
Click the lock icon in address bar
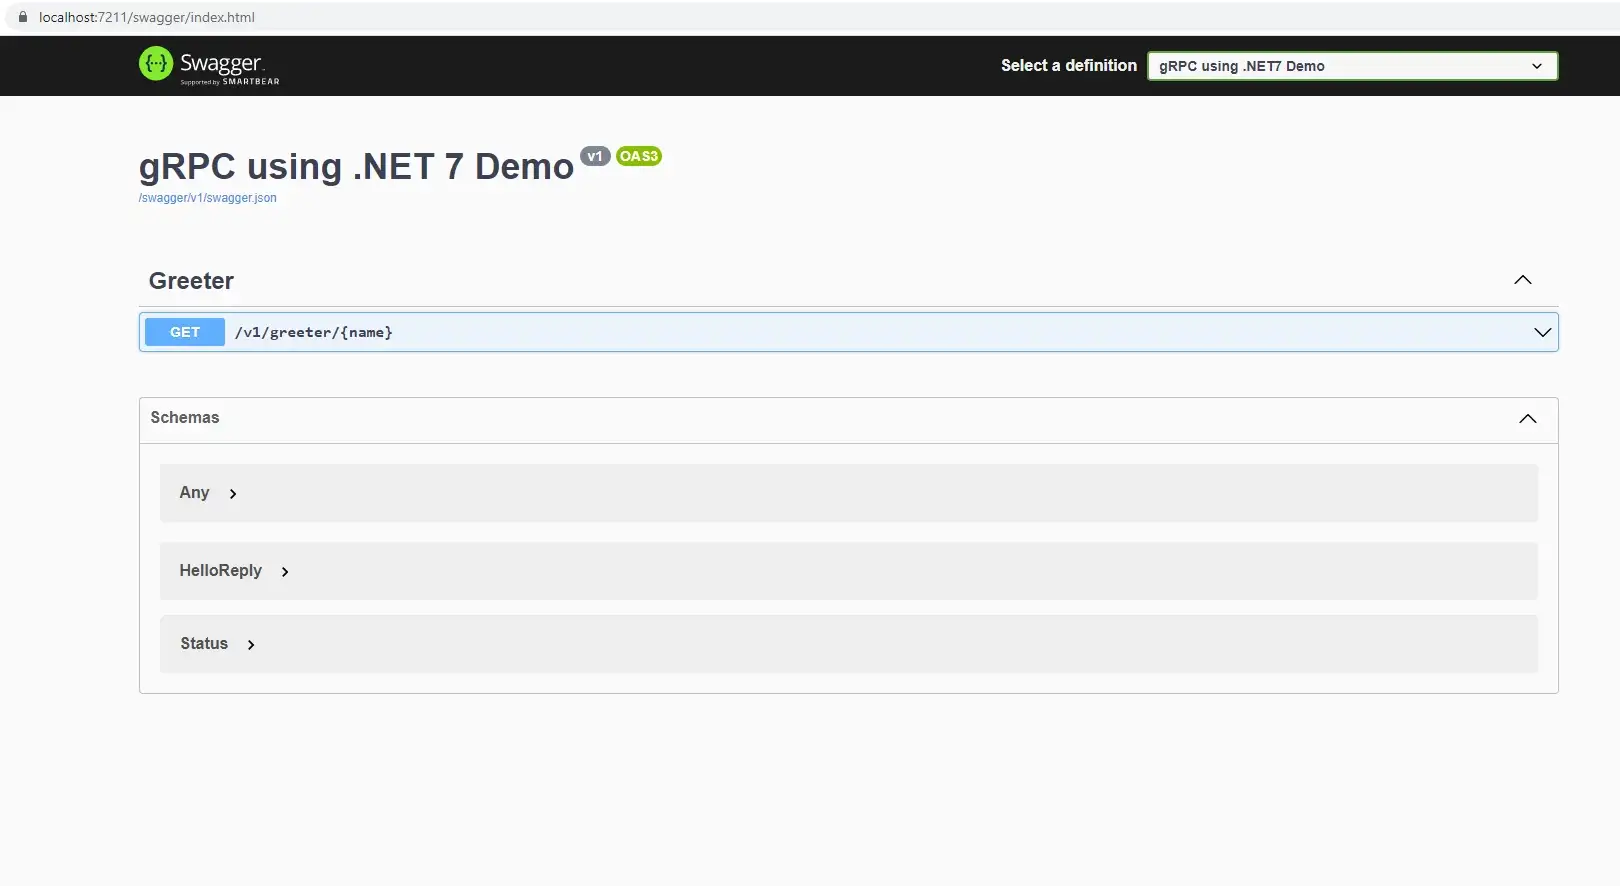(23, 17)
